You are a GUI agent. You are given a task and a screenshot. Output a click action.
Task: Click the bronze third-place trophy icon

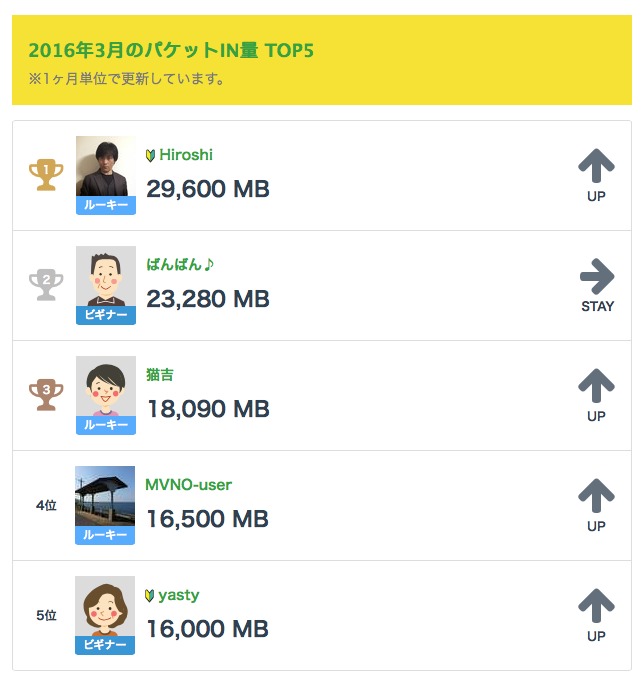pyautogui.click(x=46, y=395)
